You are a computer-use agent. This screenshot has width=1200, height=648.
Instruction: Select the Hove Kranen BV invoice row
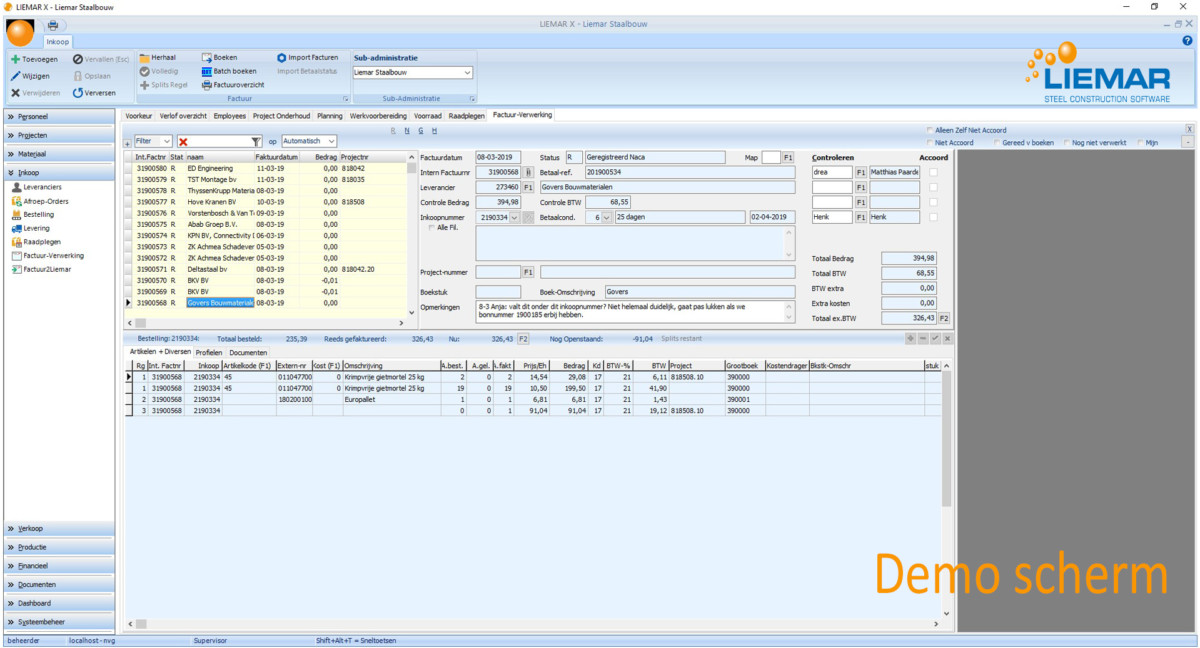pyautogui.click(x=265, y=201)
